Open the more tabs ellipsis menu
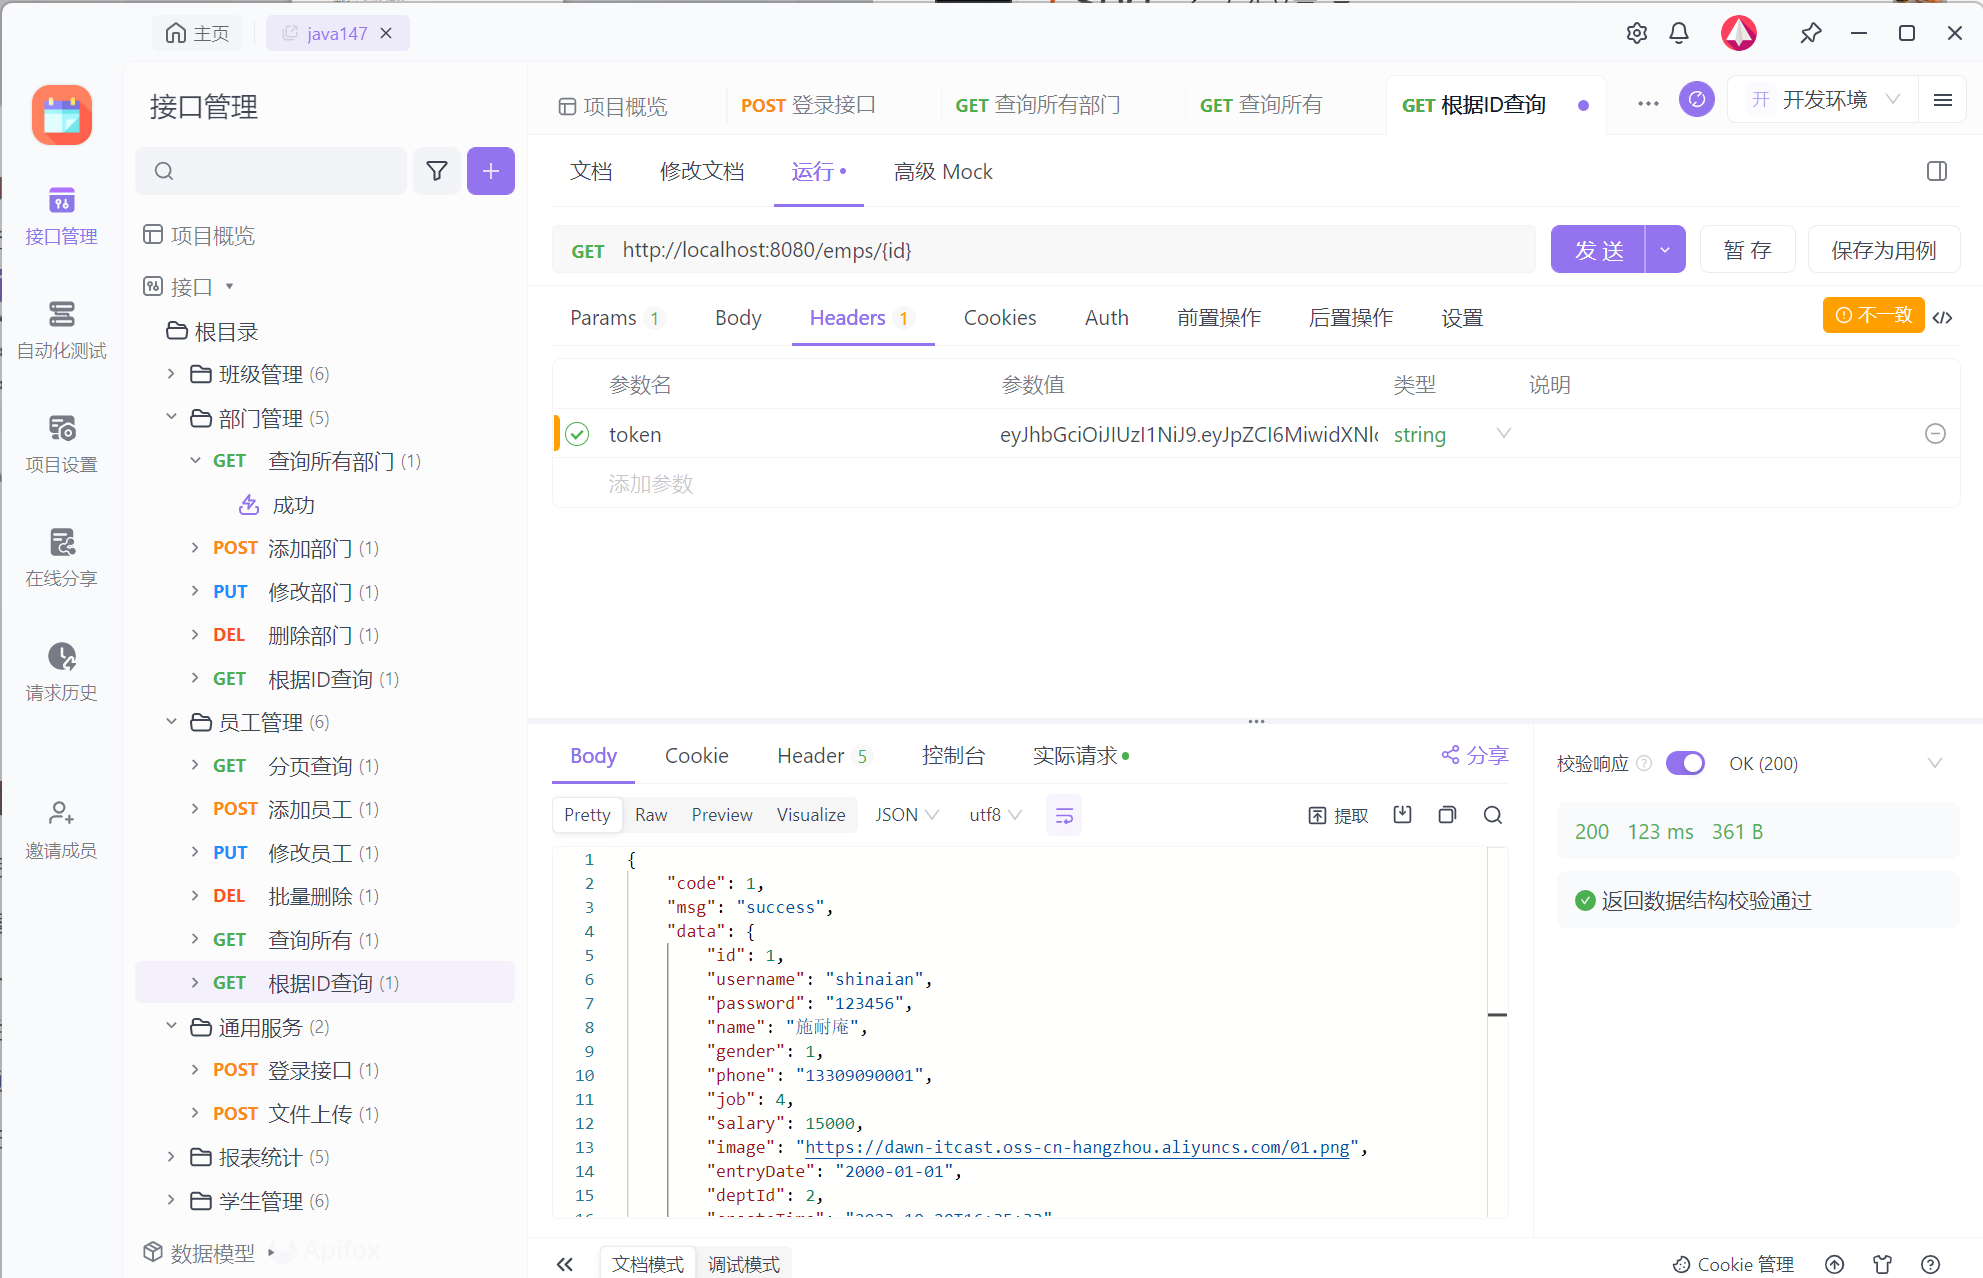 (x=1648, y=103)
